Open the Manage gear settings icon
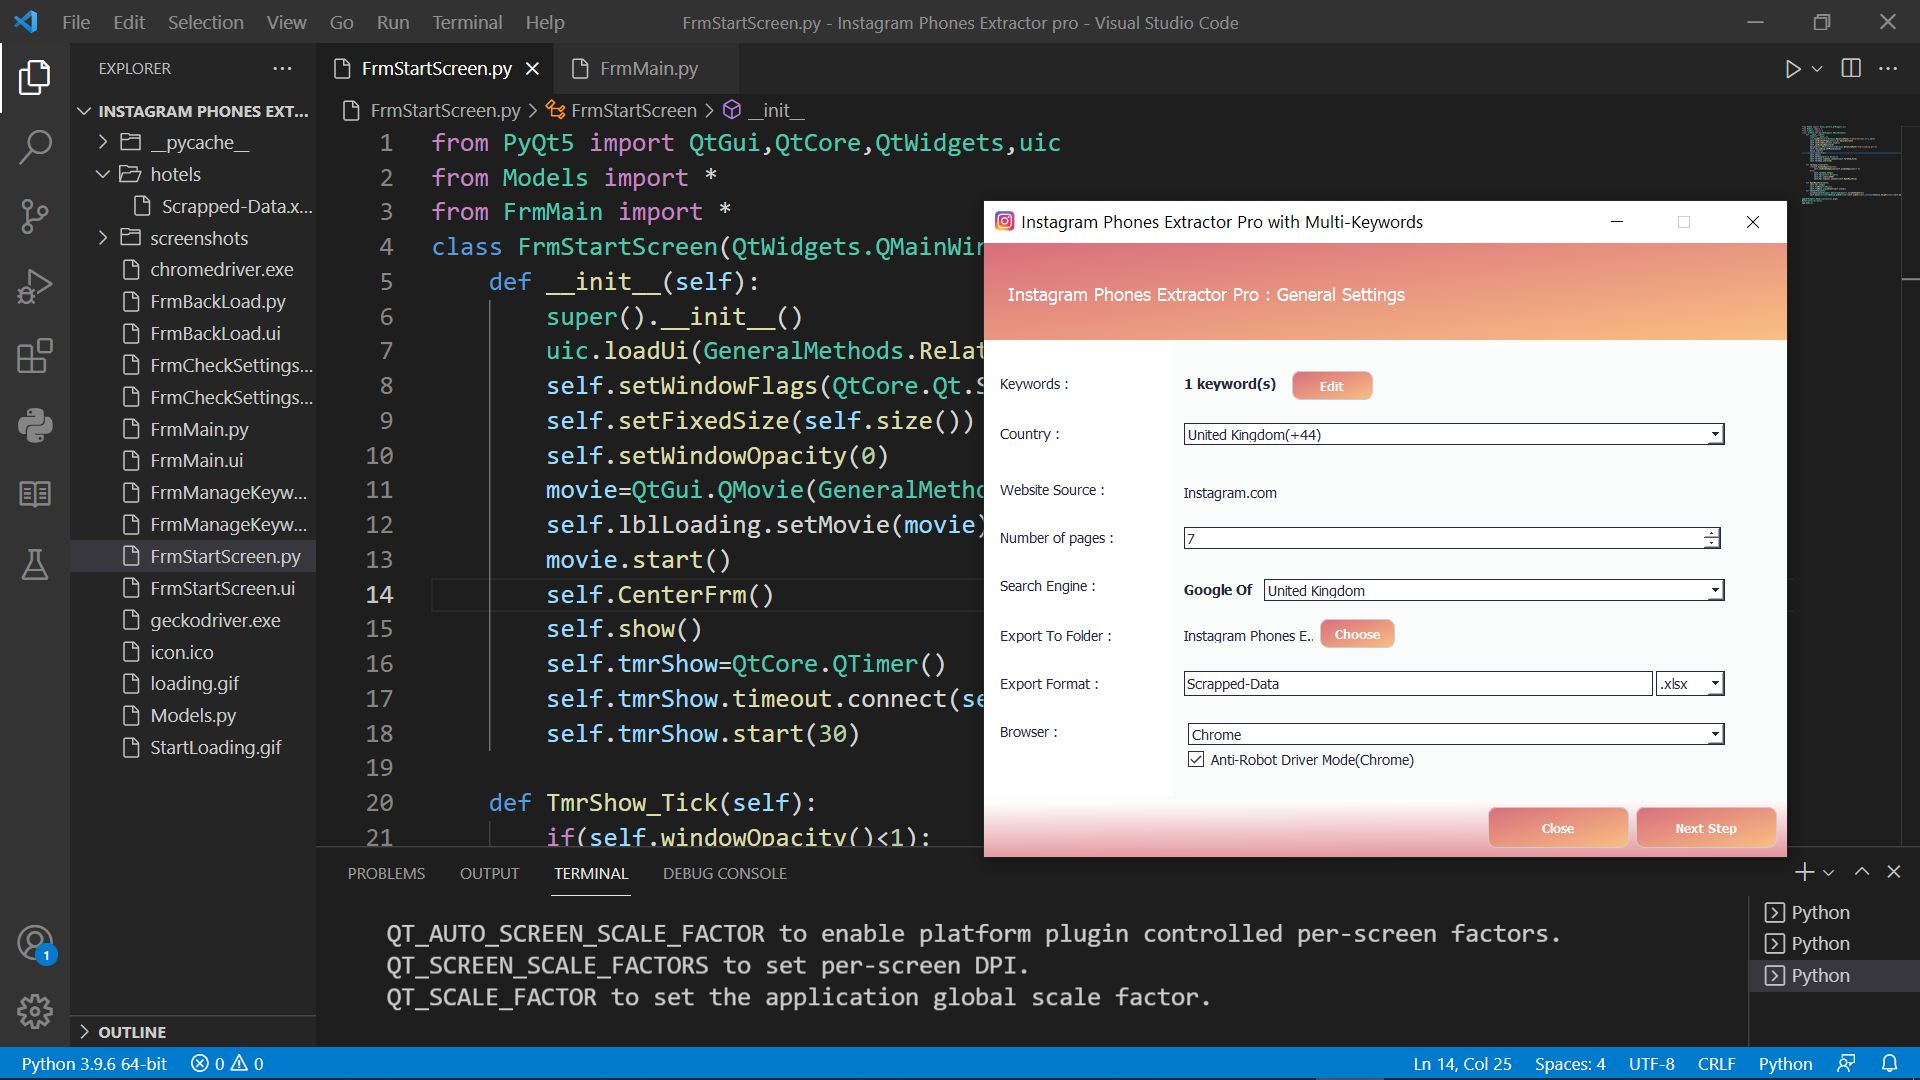The height and width of the screenshot is (1080, 1920). pyautogui.click(x=35, y=1012)
